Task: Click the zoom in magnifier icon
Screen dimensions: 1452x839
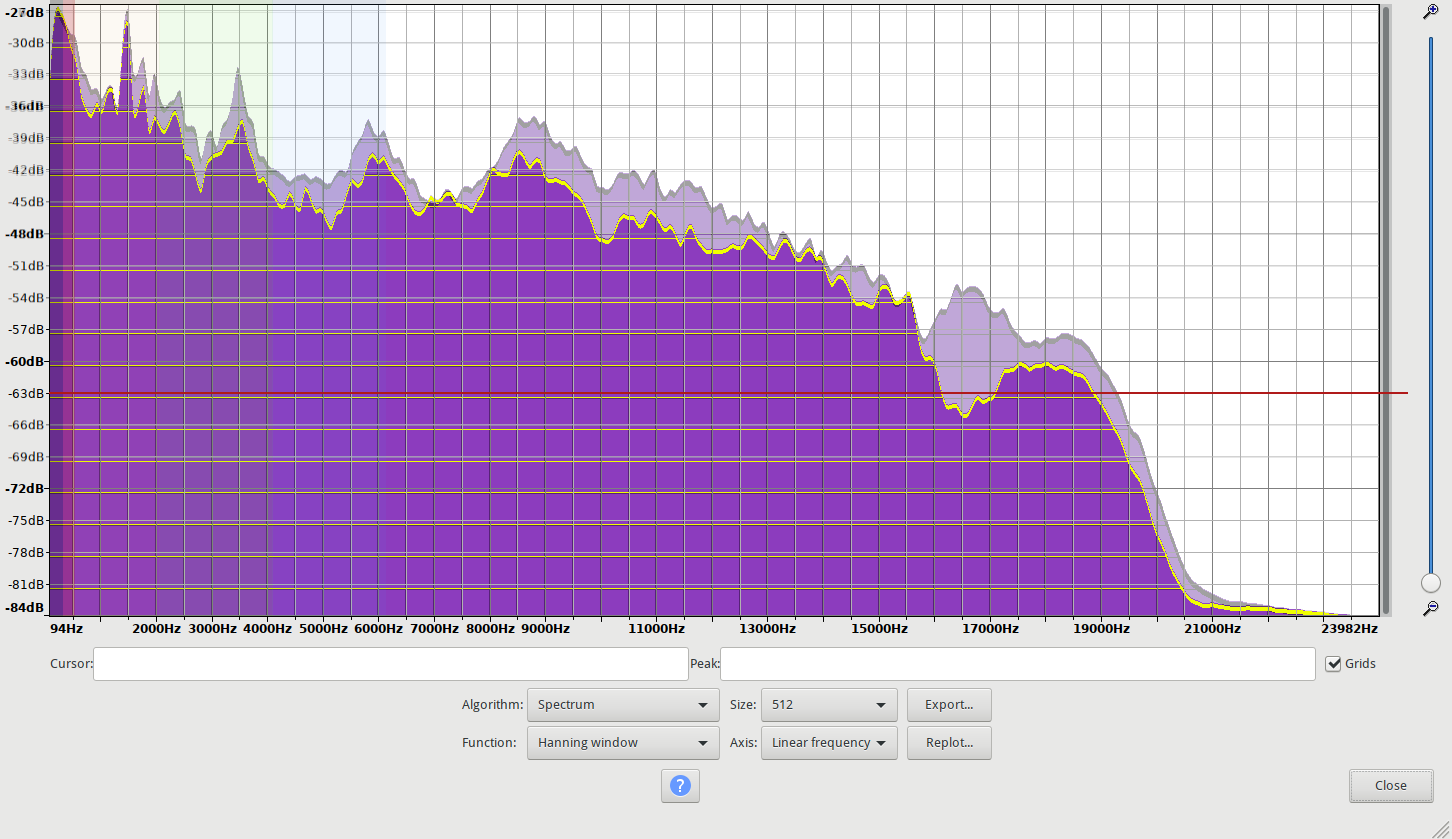Action: [1431, 12]
